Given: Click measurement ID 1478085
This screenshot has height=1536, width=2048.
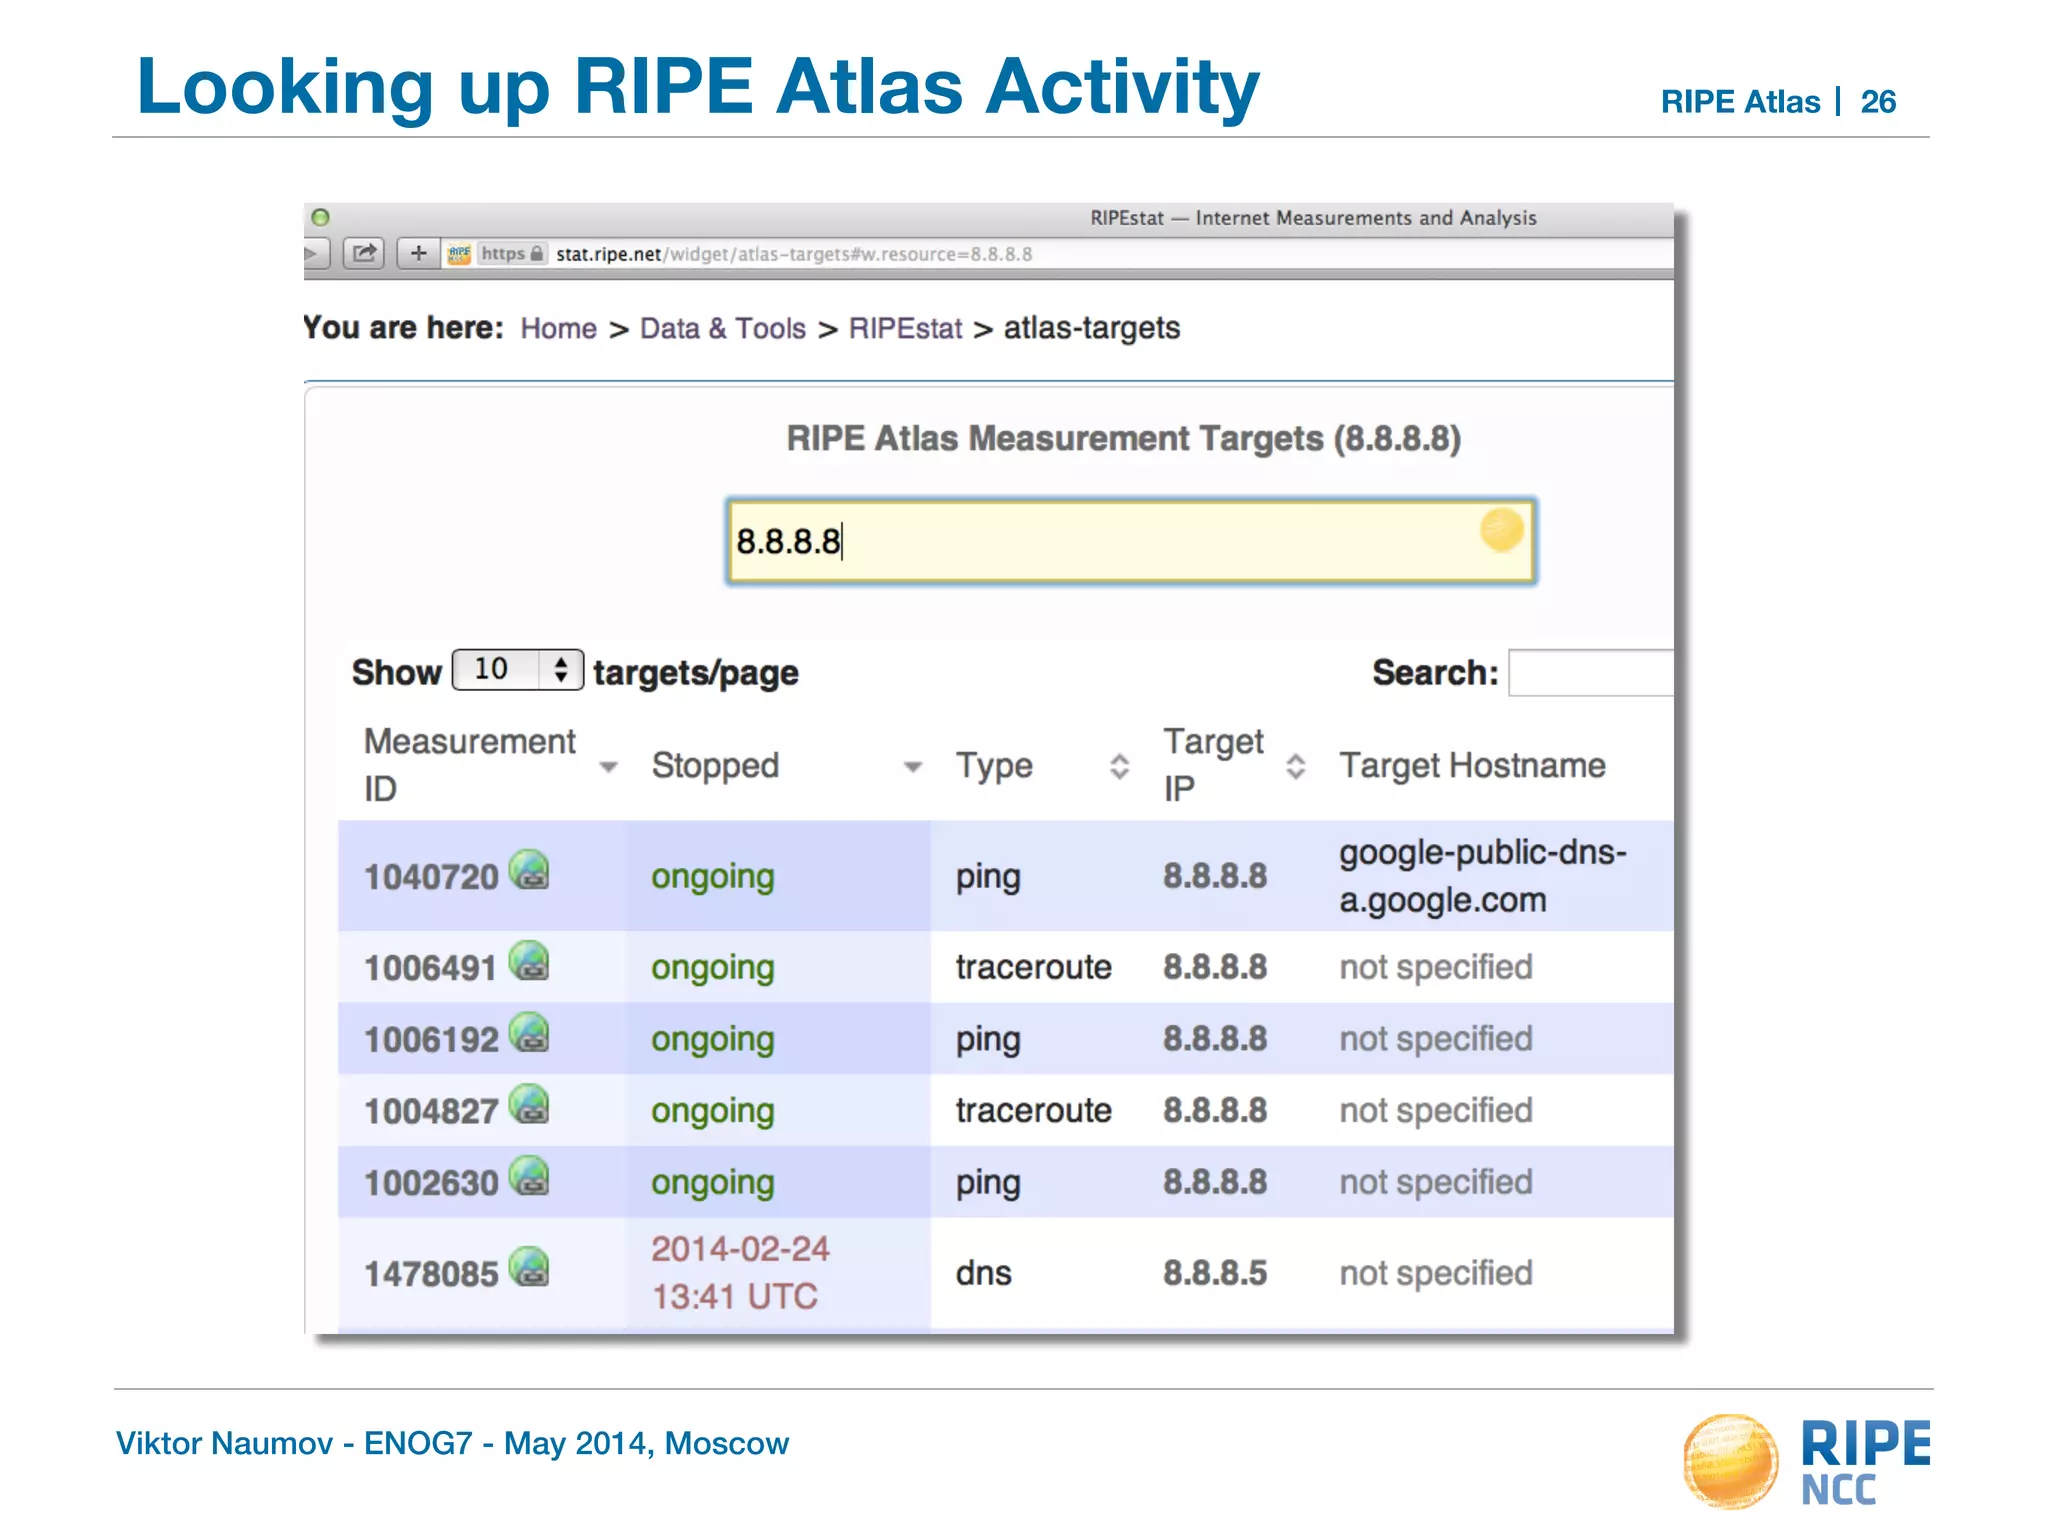Looking at the screenshot, I should tap(431, 1275).
